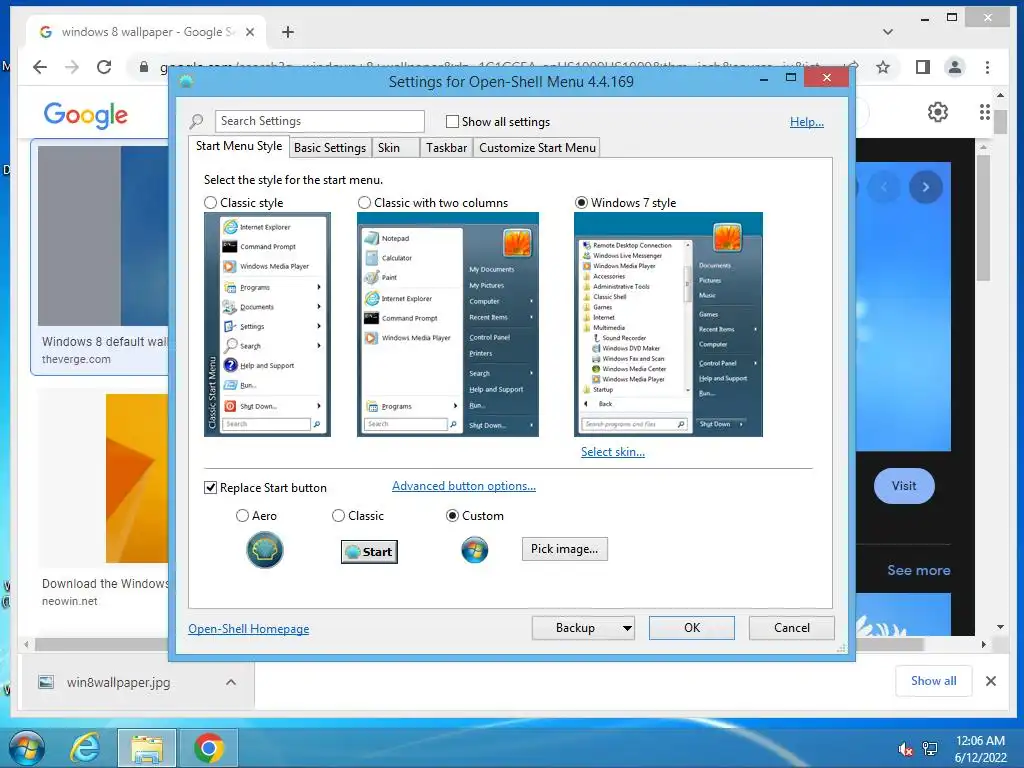Click the win8wallpaper.jpg file icon
Screen dimensions: 1024x768
pos(46,682)
